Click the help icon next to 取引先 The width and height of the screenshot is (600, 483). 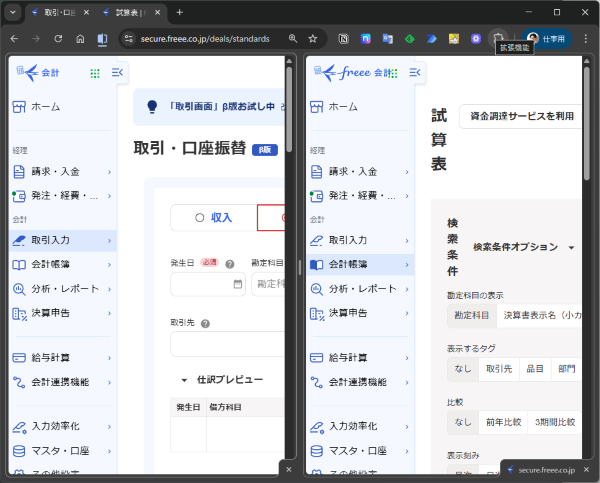(x=205, y=324)
